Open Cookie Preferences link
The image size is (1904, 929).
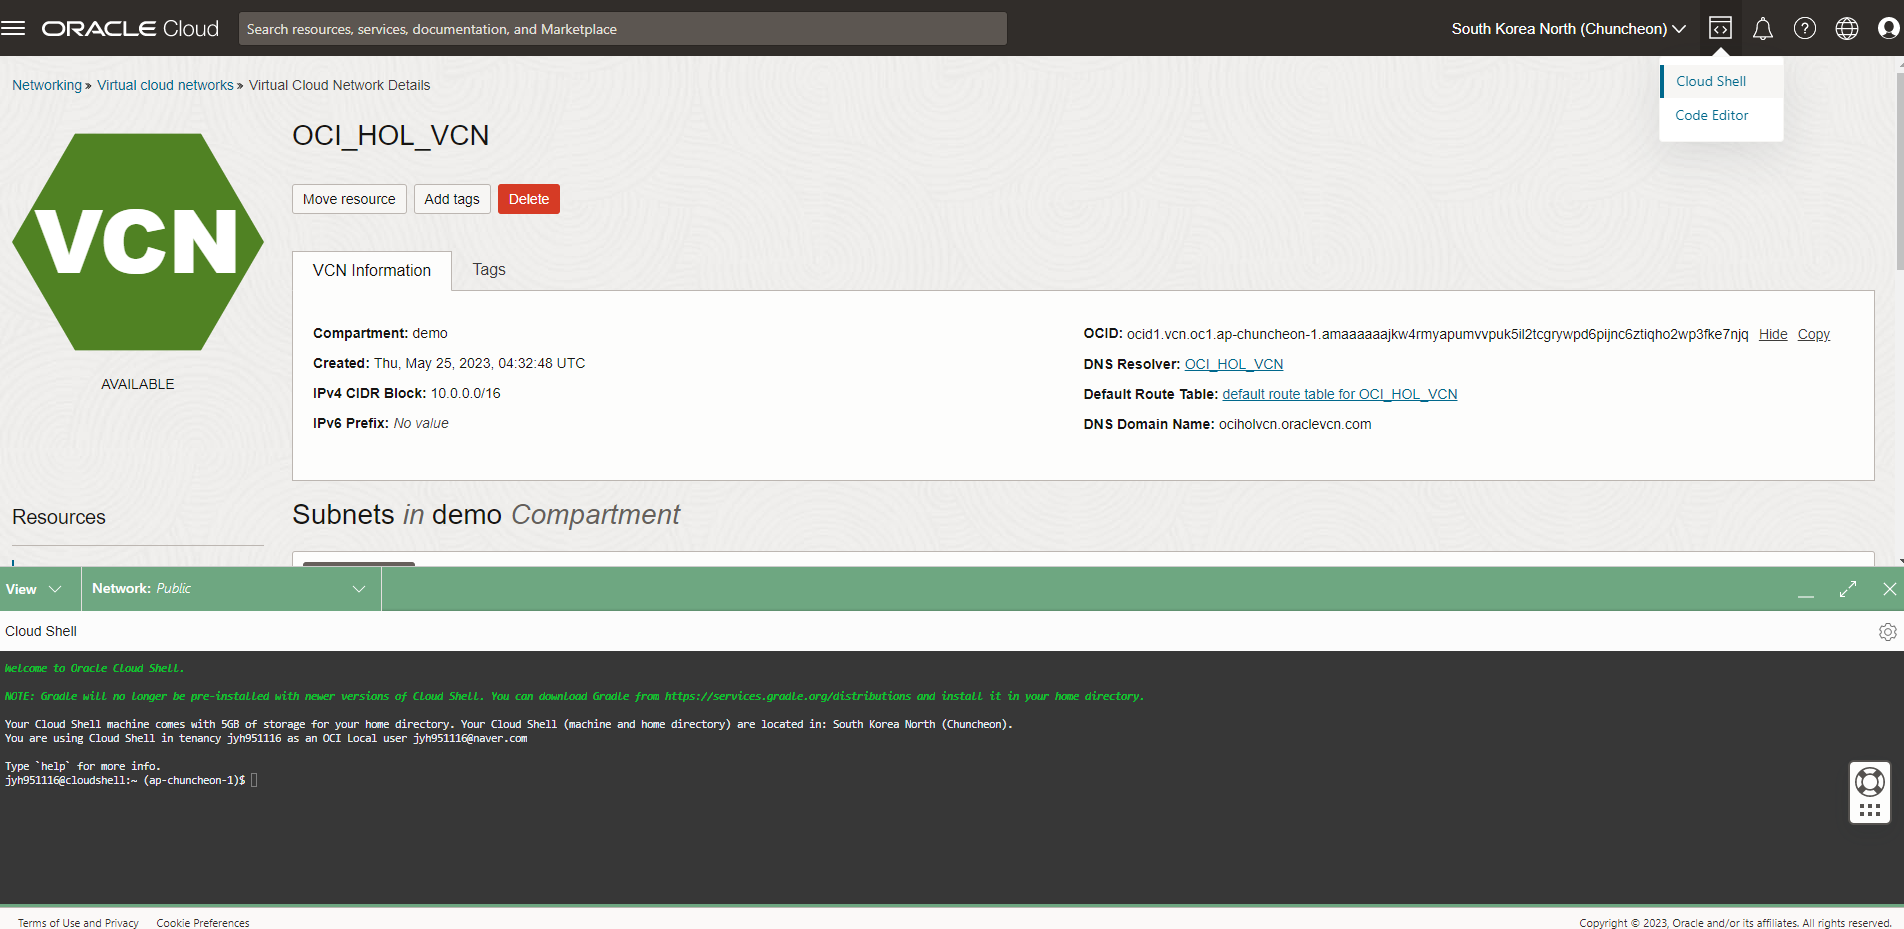pos(203,923)
